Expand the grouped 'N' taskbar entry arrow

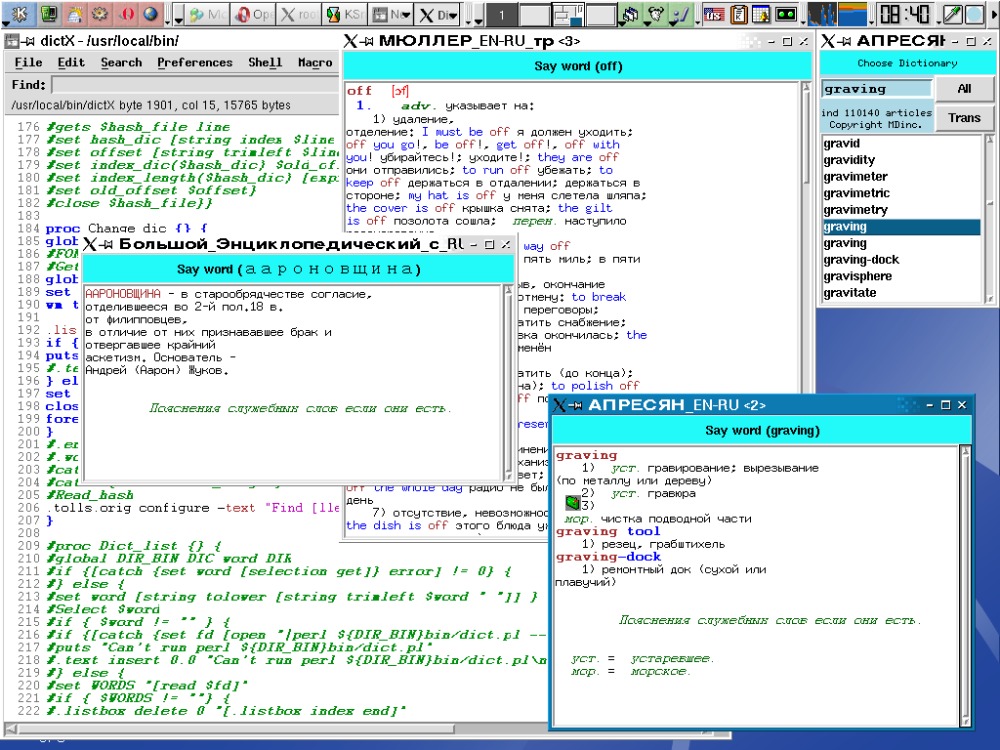(x=406, y=14)
